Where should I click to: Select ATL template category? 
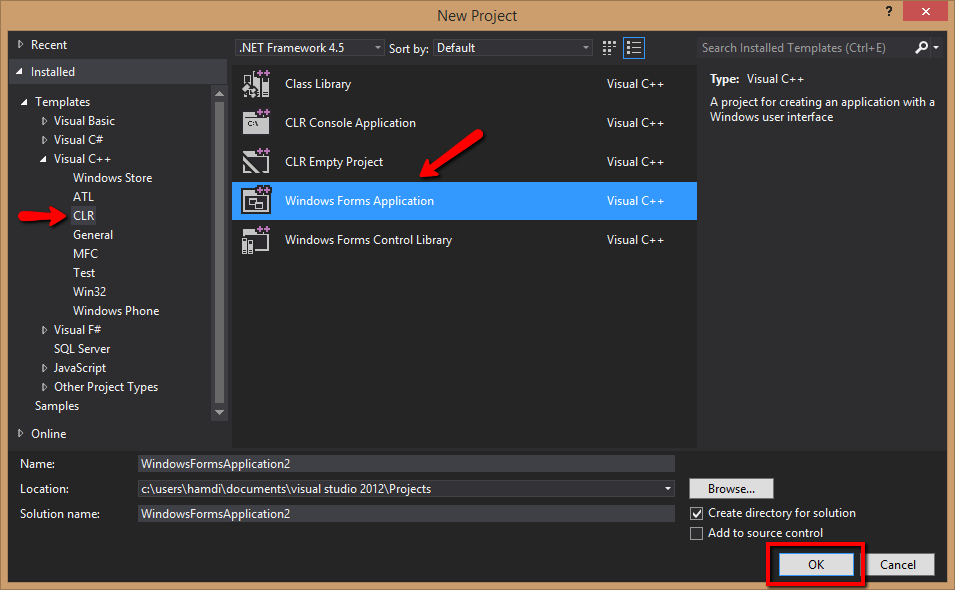tap(83, 197)
